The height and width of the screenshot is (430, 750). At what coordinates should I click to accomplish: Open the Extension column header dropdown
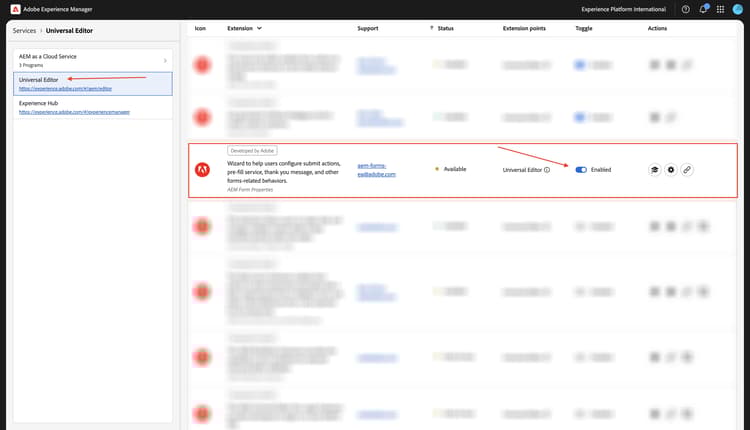click(259, 28)
